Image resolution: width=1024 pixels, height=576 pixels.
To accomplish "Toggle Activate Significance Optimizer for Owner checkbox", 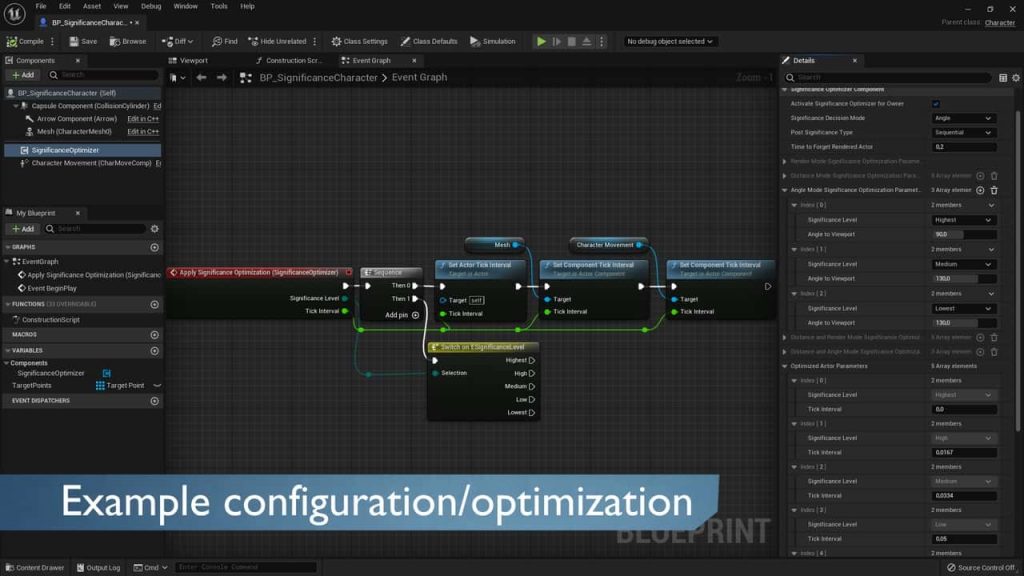I will pyautogui.click(x=935, y=104).
